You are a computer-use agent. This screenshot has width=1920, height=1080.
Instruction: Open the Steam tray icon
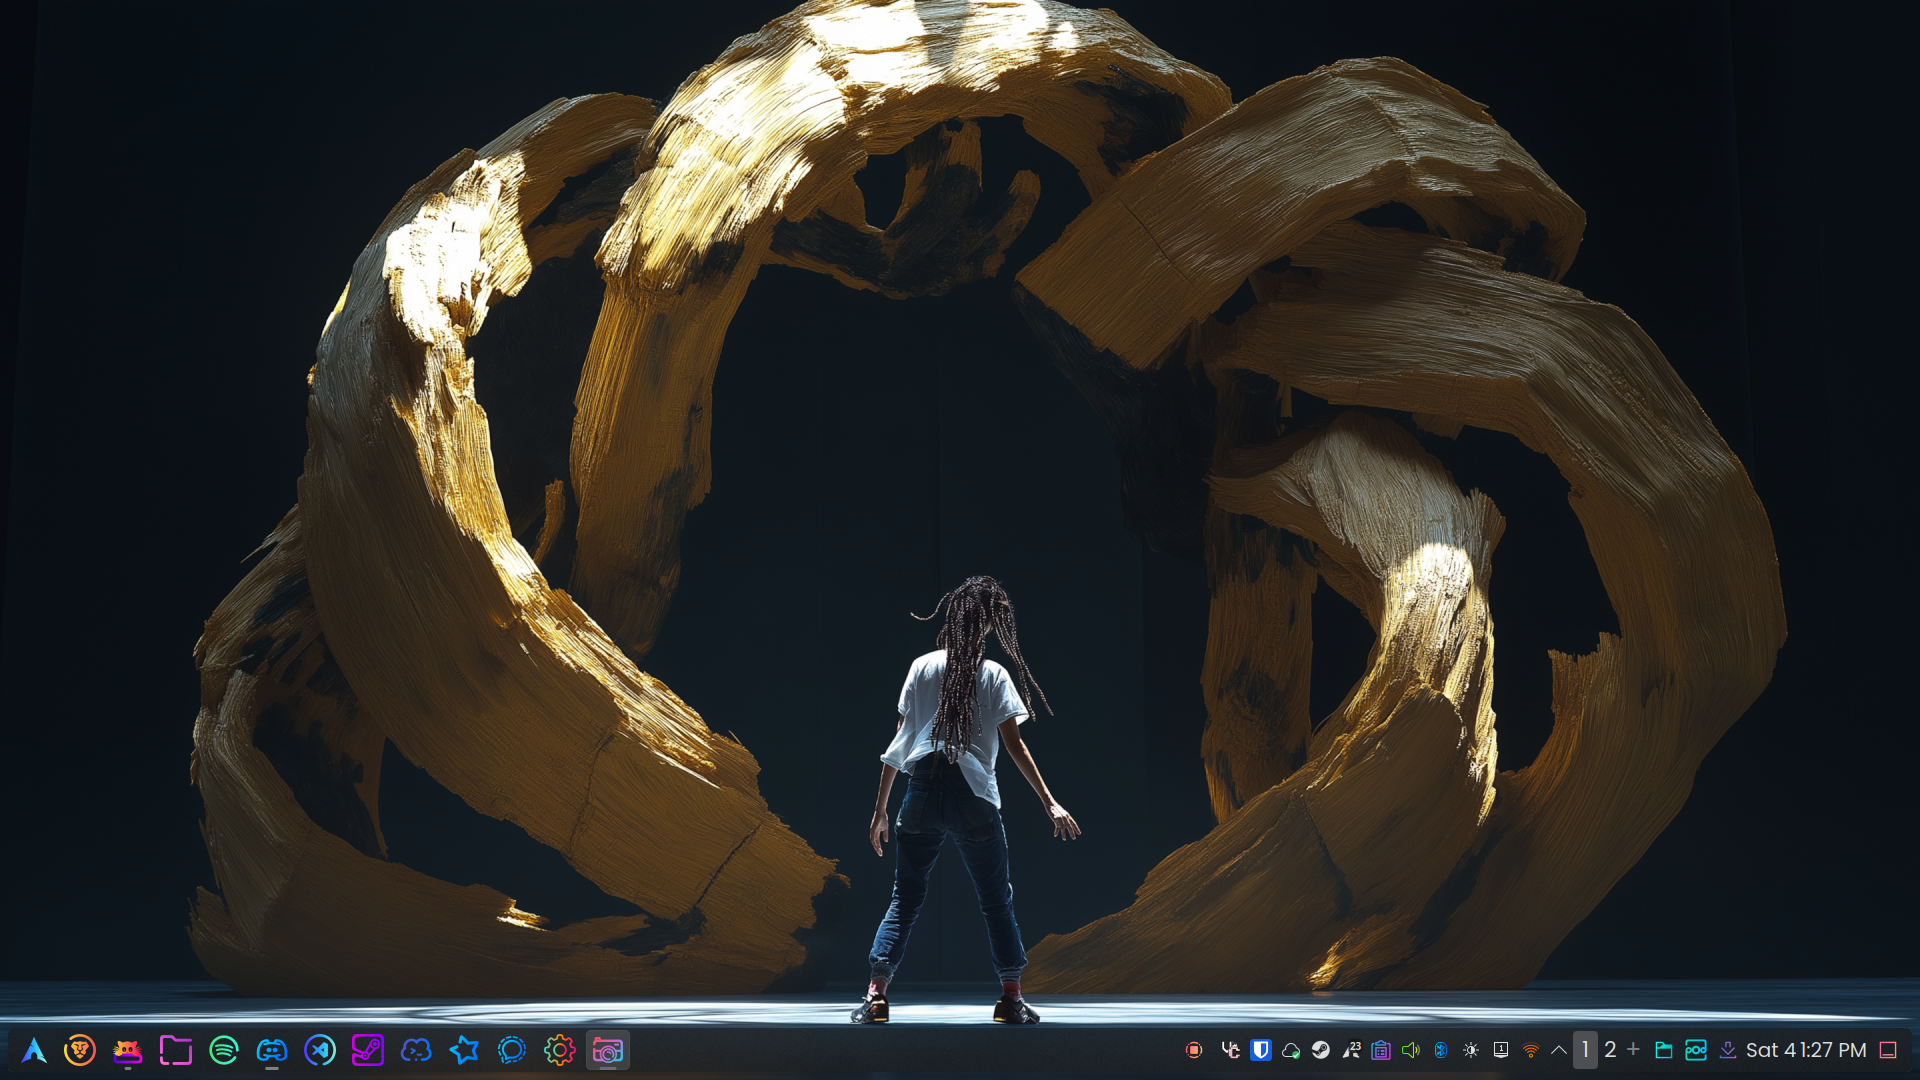pos(1321,1050)
